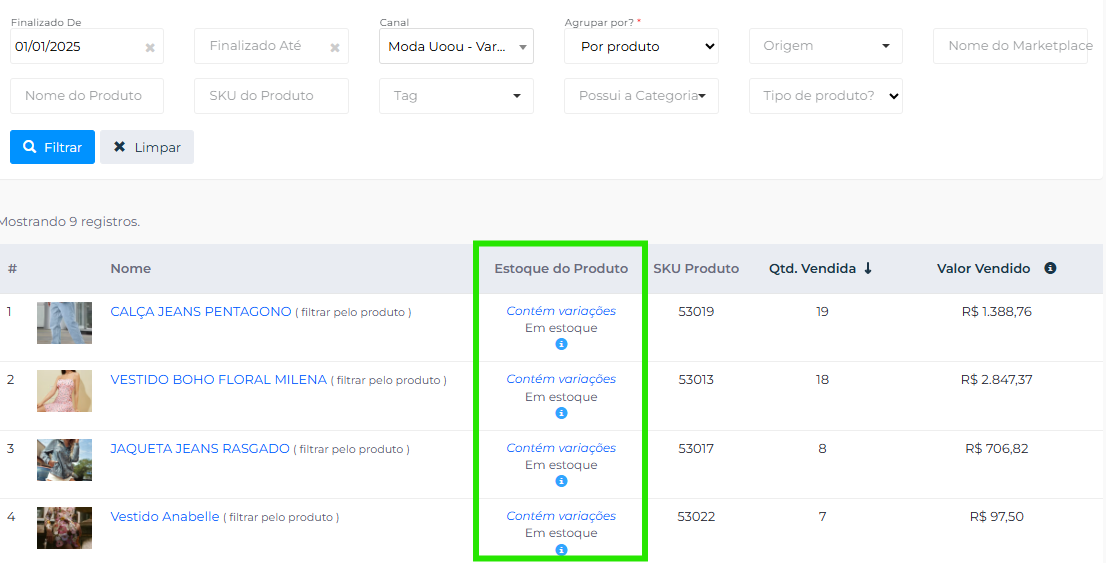Click the VESTIDO BOHO FLORAL MILENA thumbnail
Image resolution: width=1106 pixels, height=563 pixels.
[x=64, y=391]
